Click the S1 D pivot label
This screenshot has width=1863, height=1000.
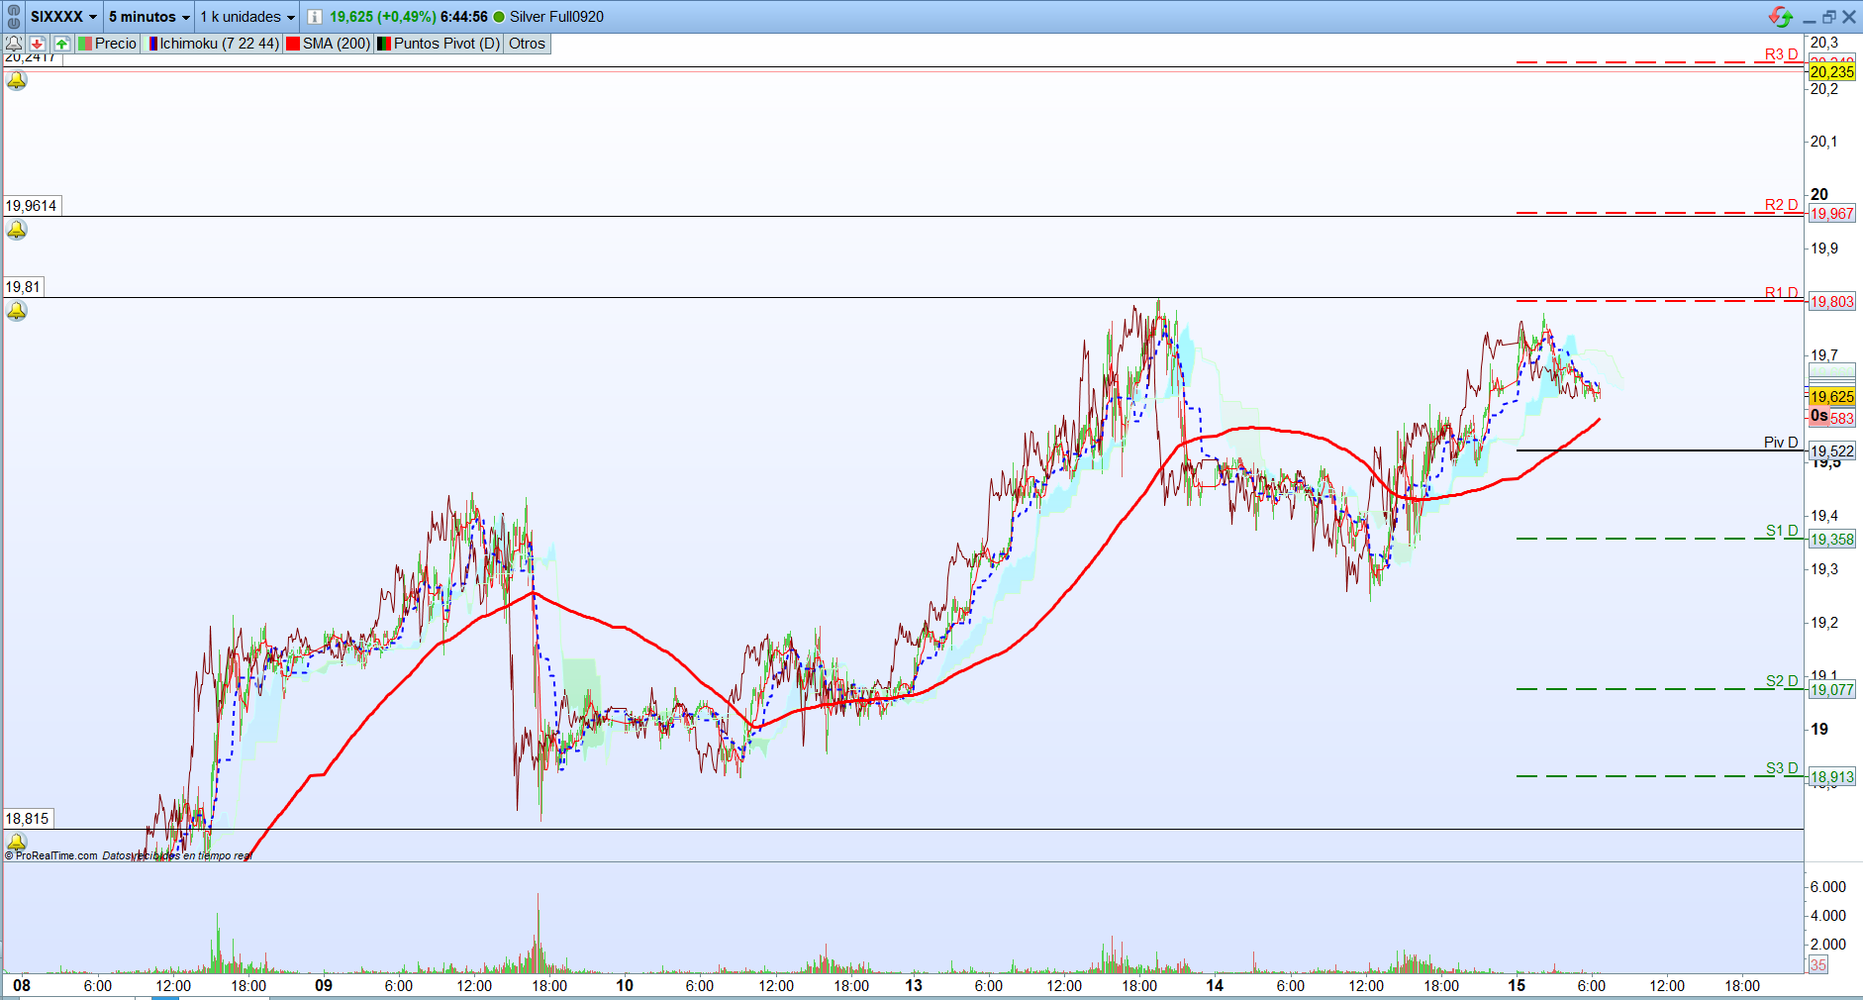1781,531
